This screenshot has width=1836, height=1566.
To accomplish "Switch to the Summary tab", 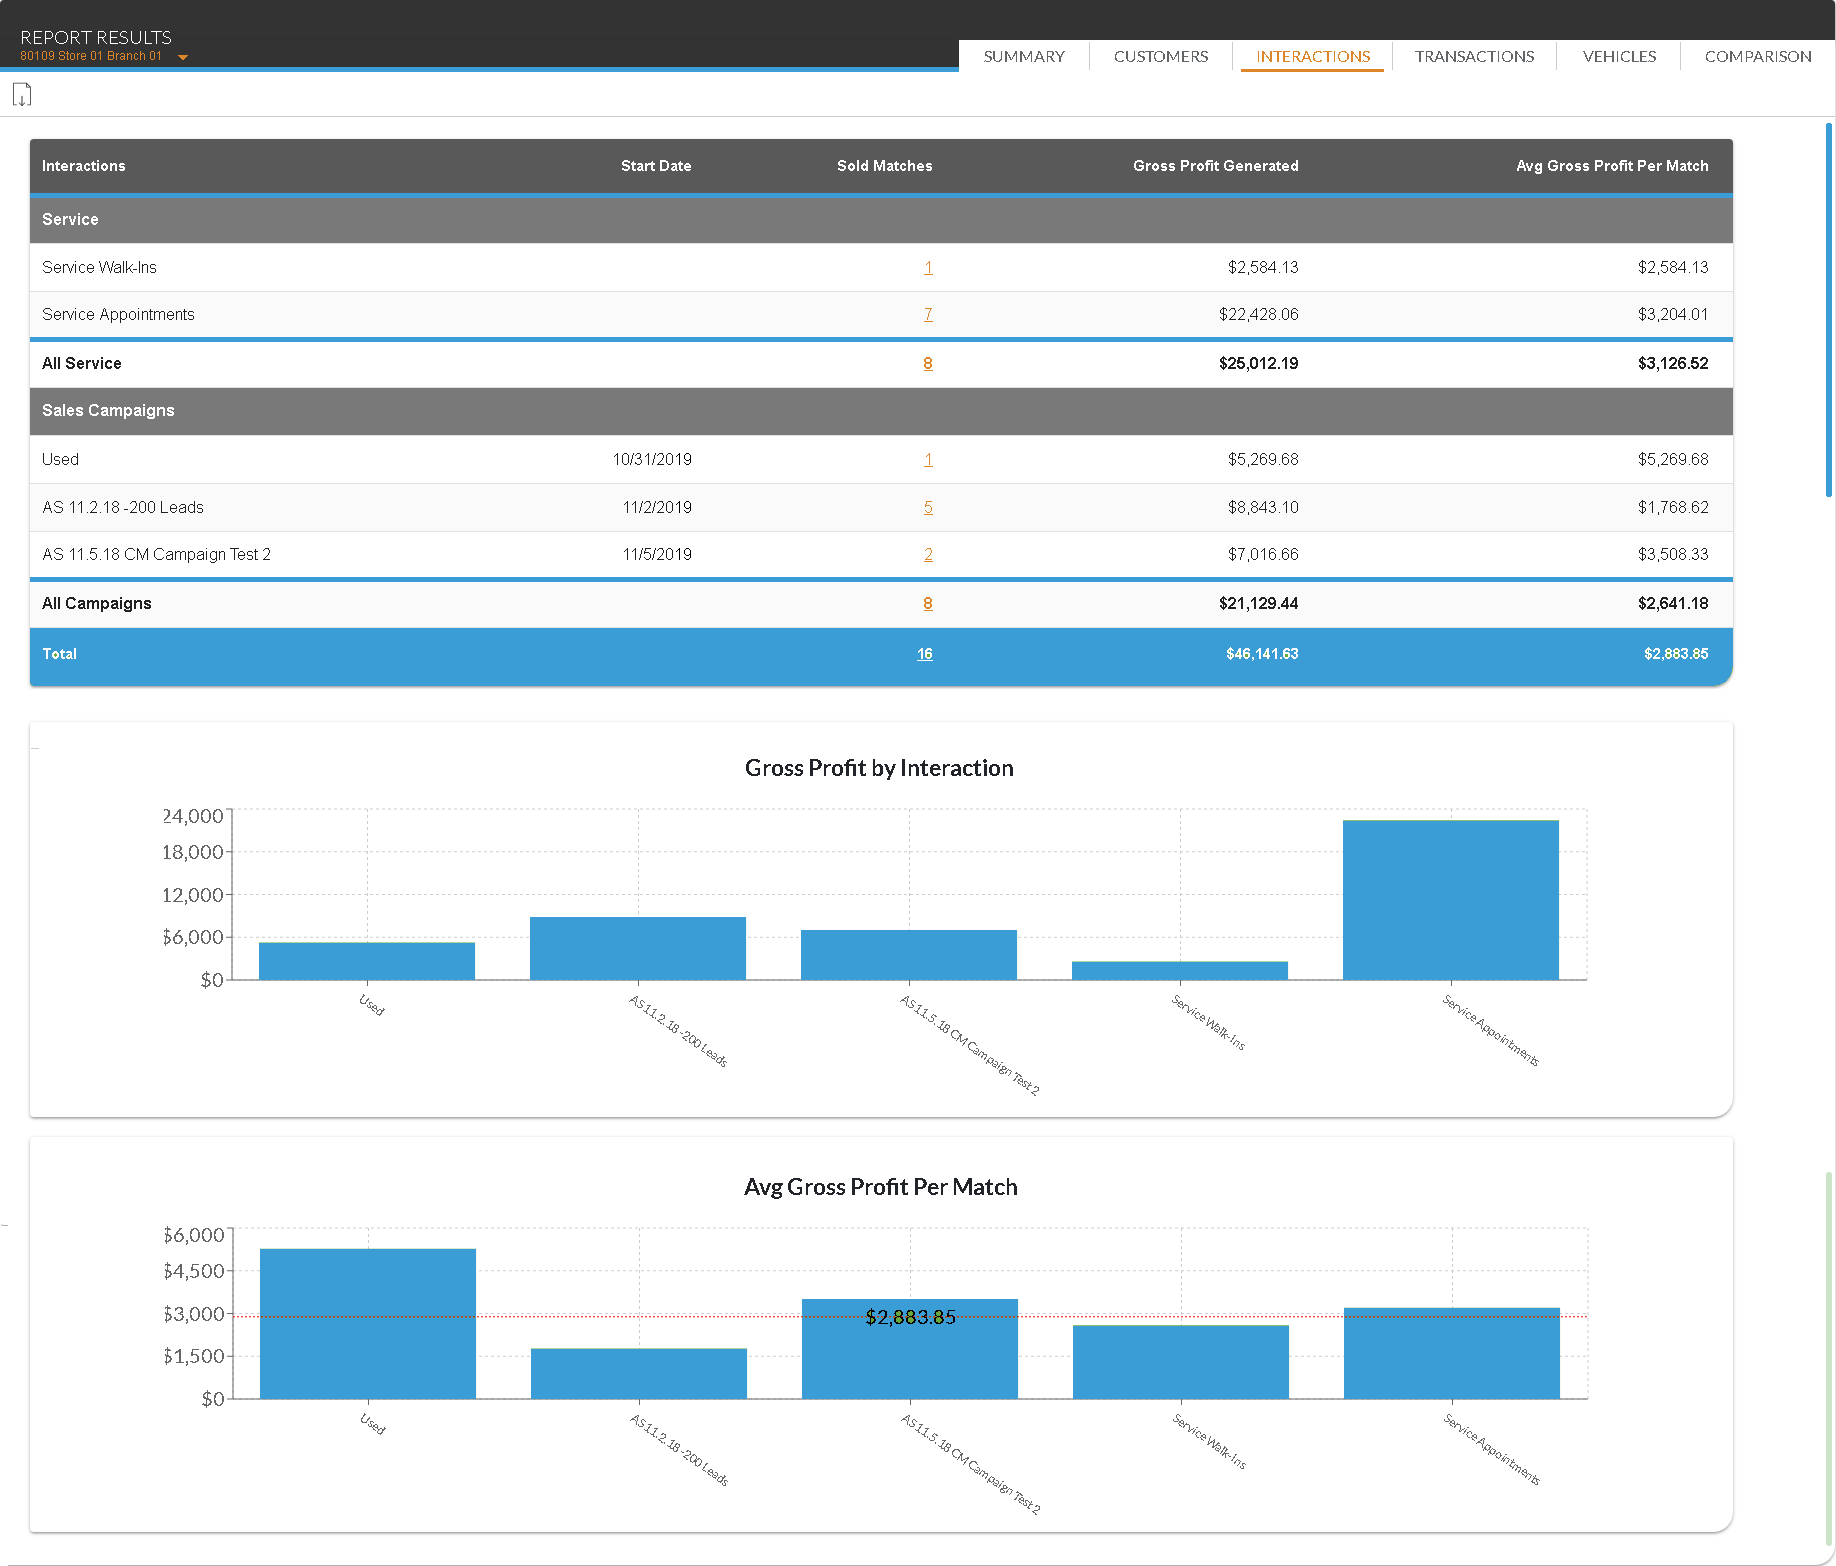I will pyautogui.click(x=1023, y=57).
